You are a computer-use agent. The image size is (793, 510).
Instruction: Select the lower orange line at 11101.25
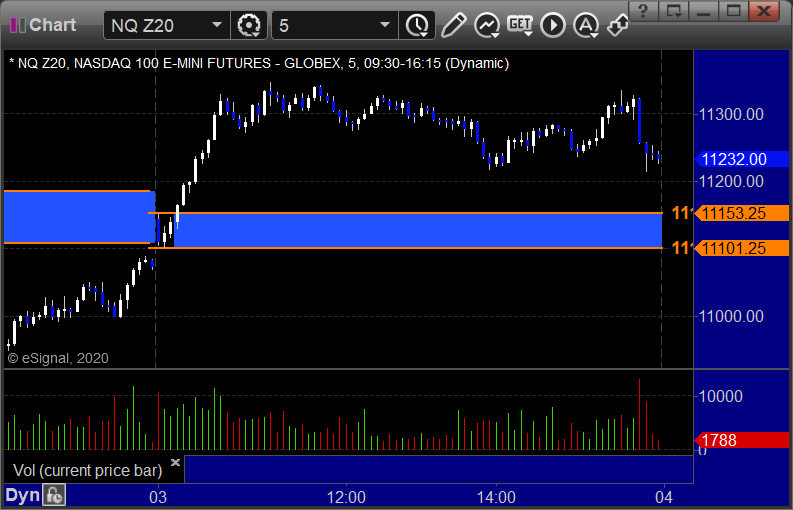pos(405,248)
